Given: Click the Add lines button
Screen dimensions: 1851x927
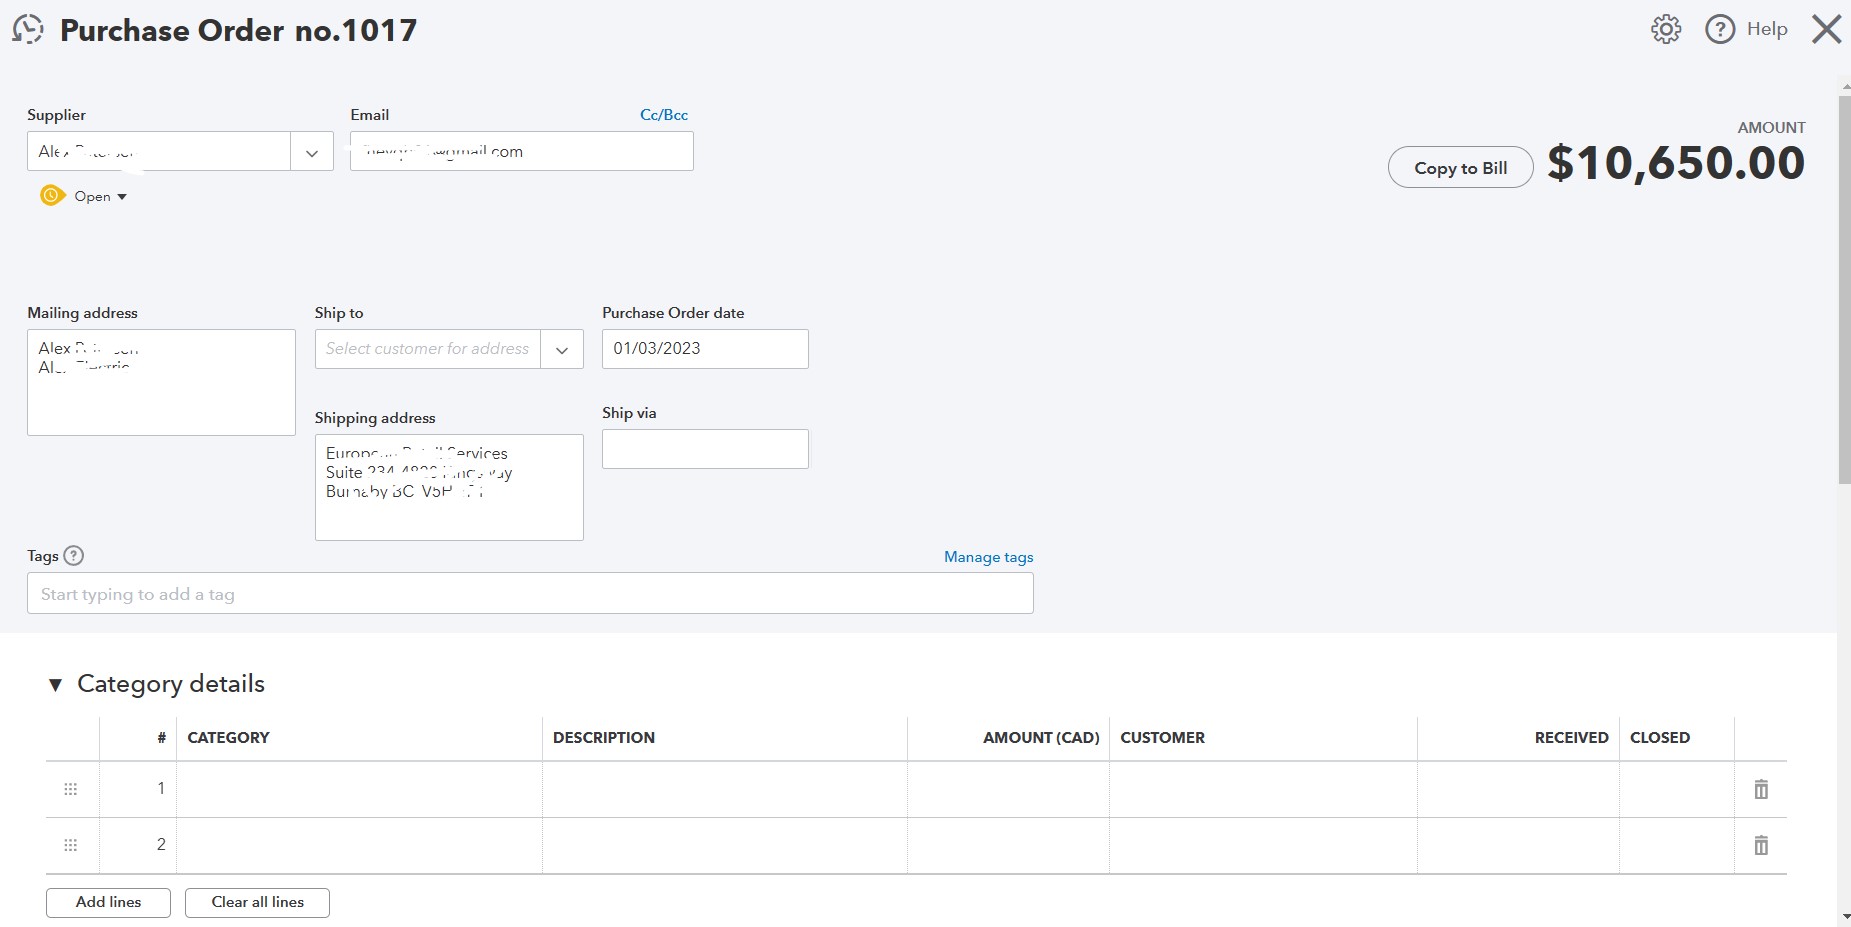Looking at the screenshot, I should 108,902.
